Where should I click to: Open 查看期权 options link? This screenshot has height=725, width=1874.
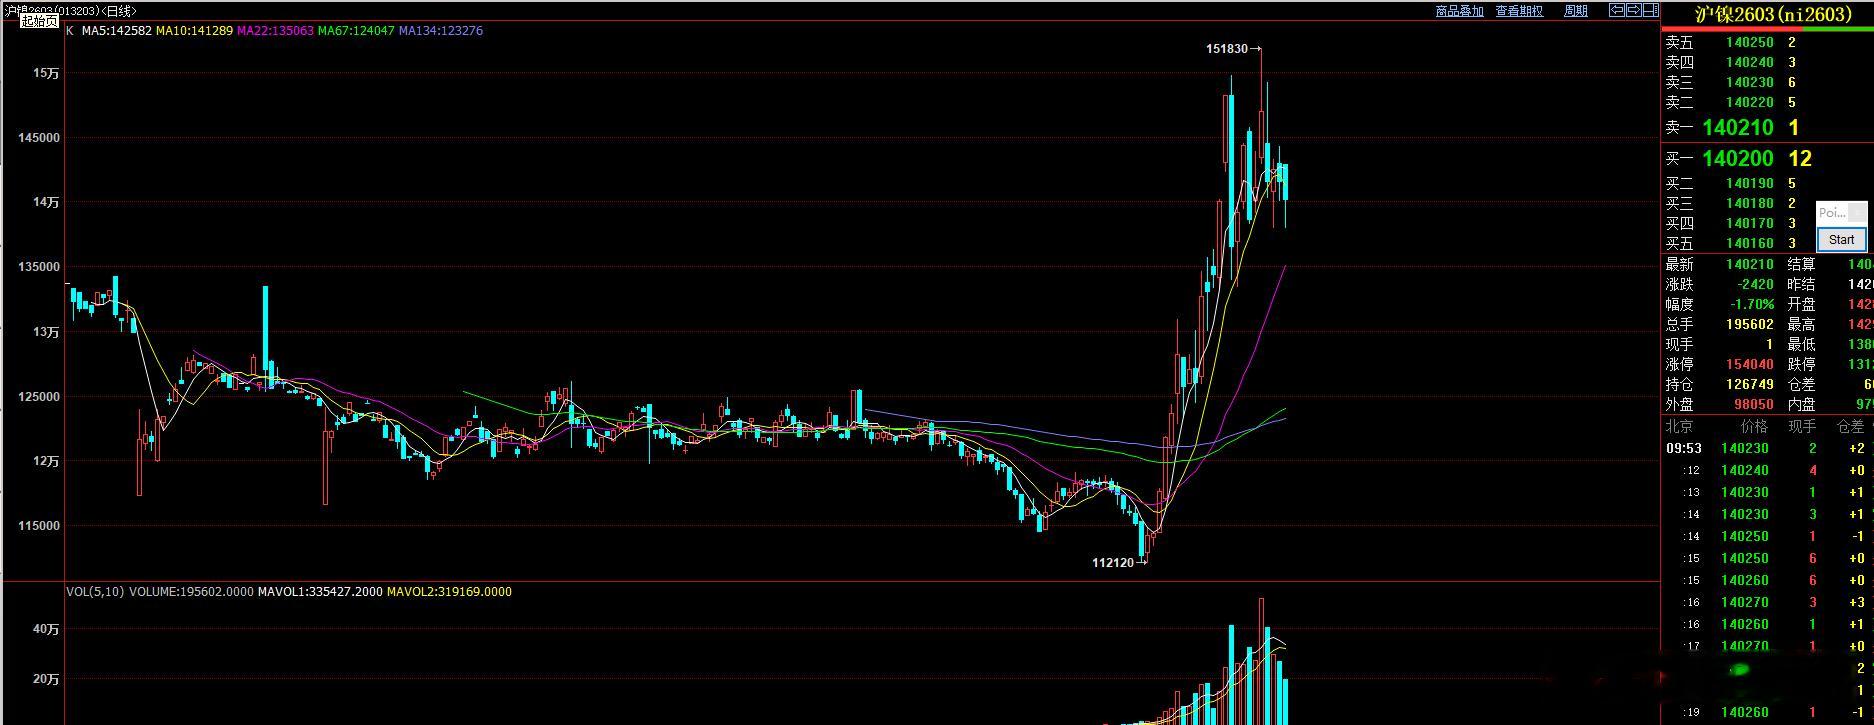click(x=1519, y=11)
